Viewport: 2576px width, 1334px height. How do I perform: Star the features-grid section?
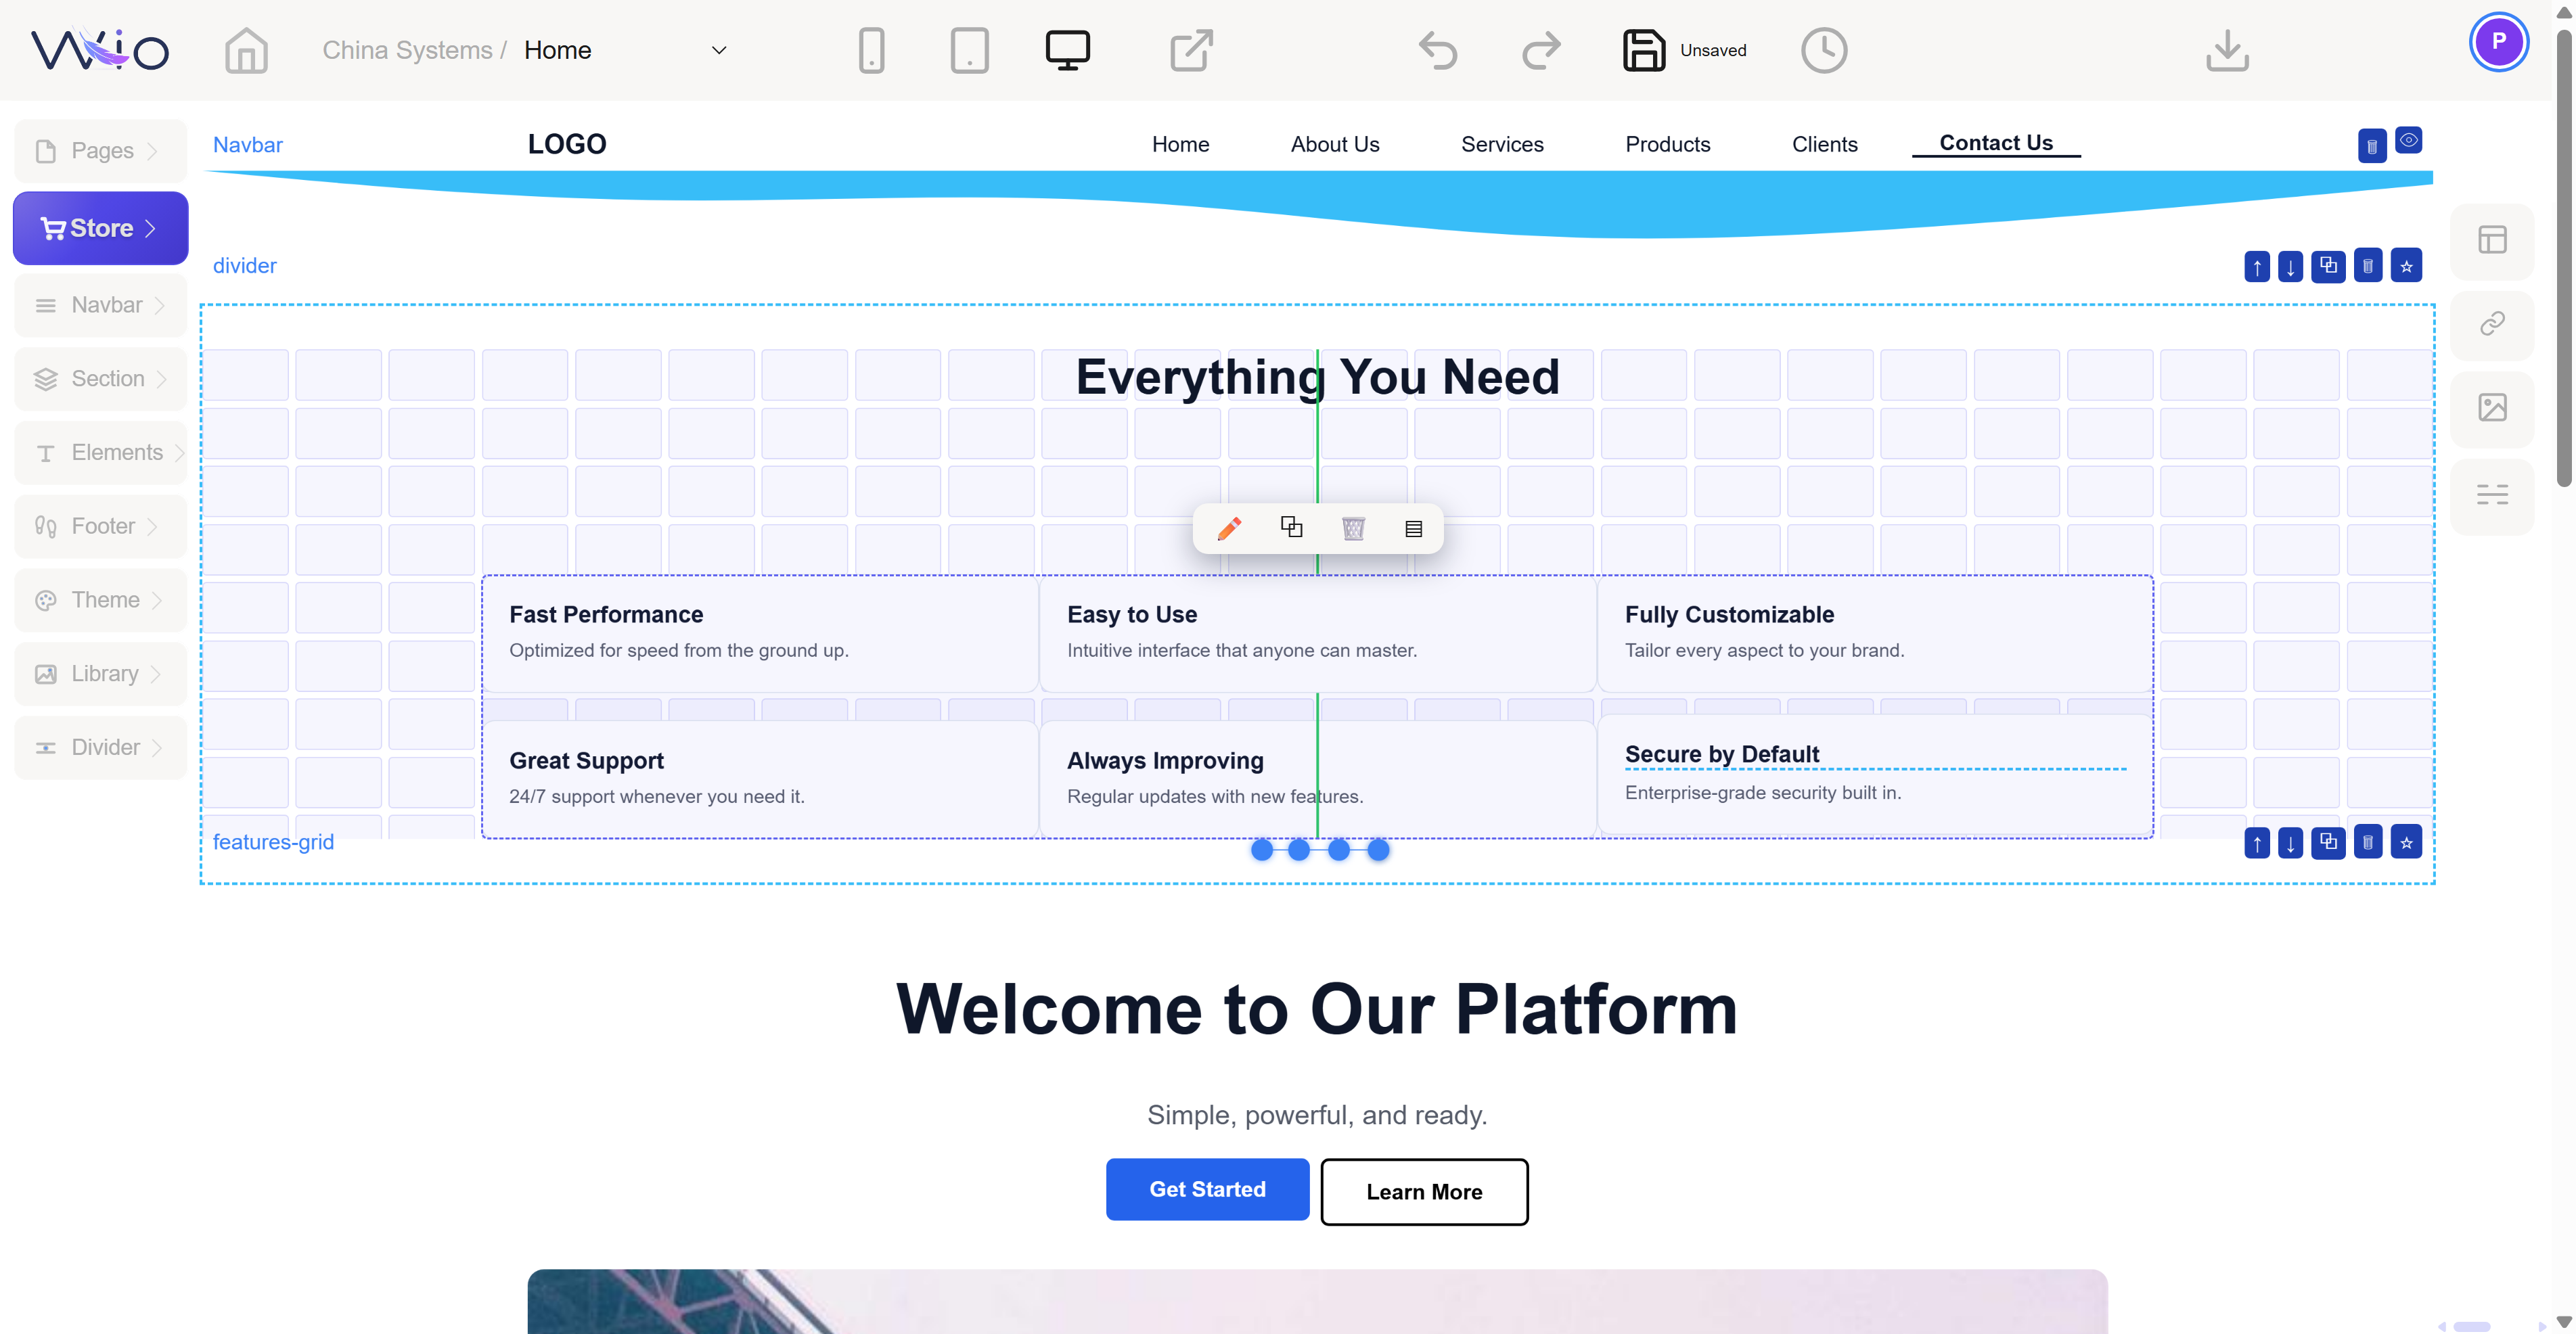(2406, 841)
